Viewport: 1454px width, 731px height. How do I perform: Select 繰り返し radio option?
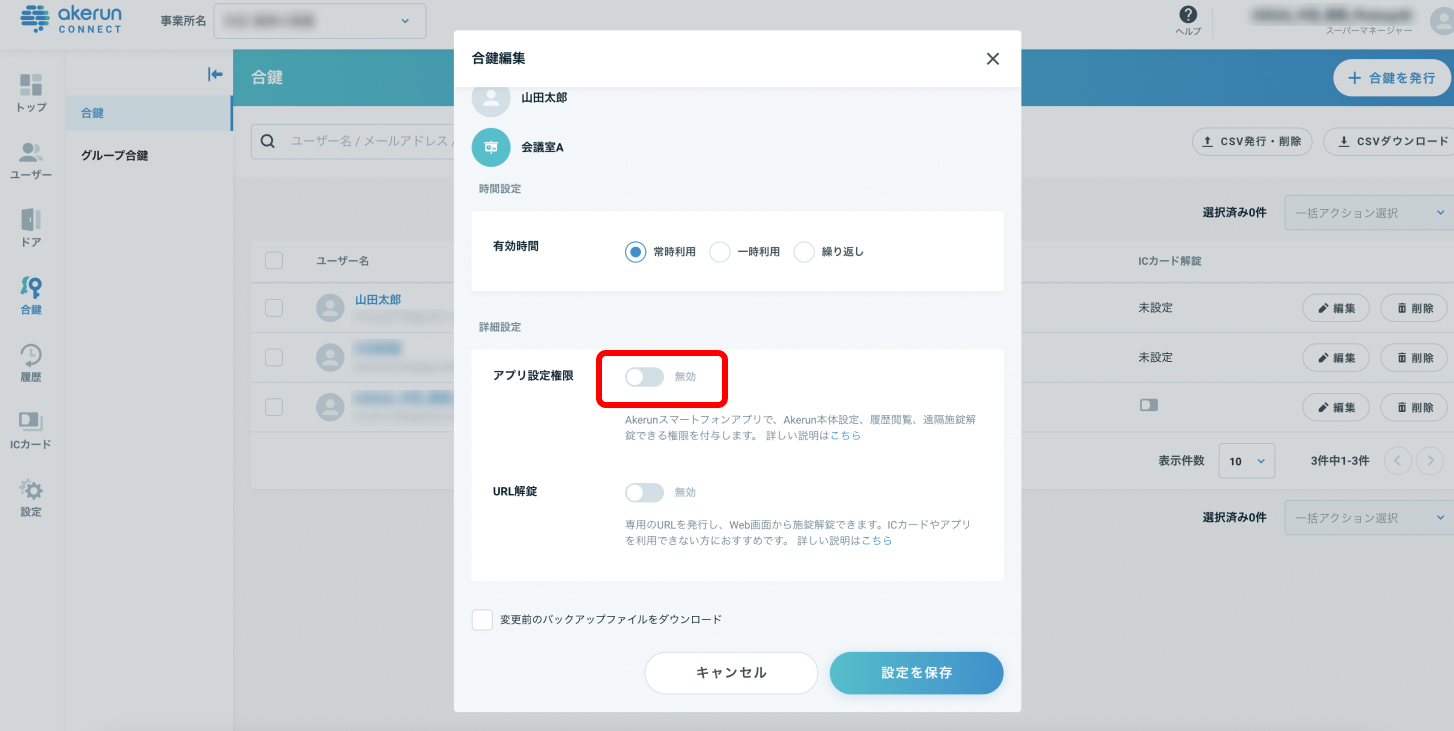[804, 252]
